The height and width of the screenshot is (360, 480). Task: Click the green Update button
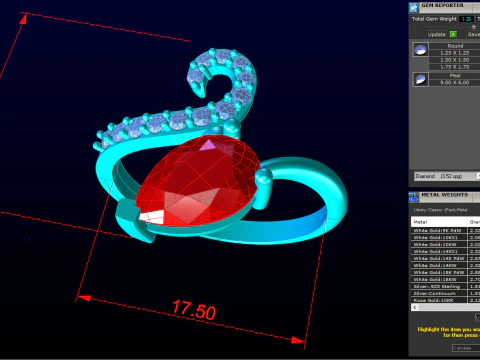click(453, 34)
